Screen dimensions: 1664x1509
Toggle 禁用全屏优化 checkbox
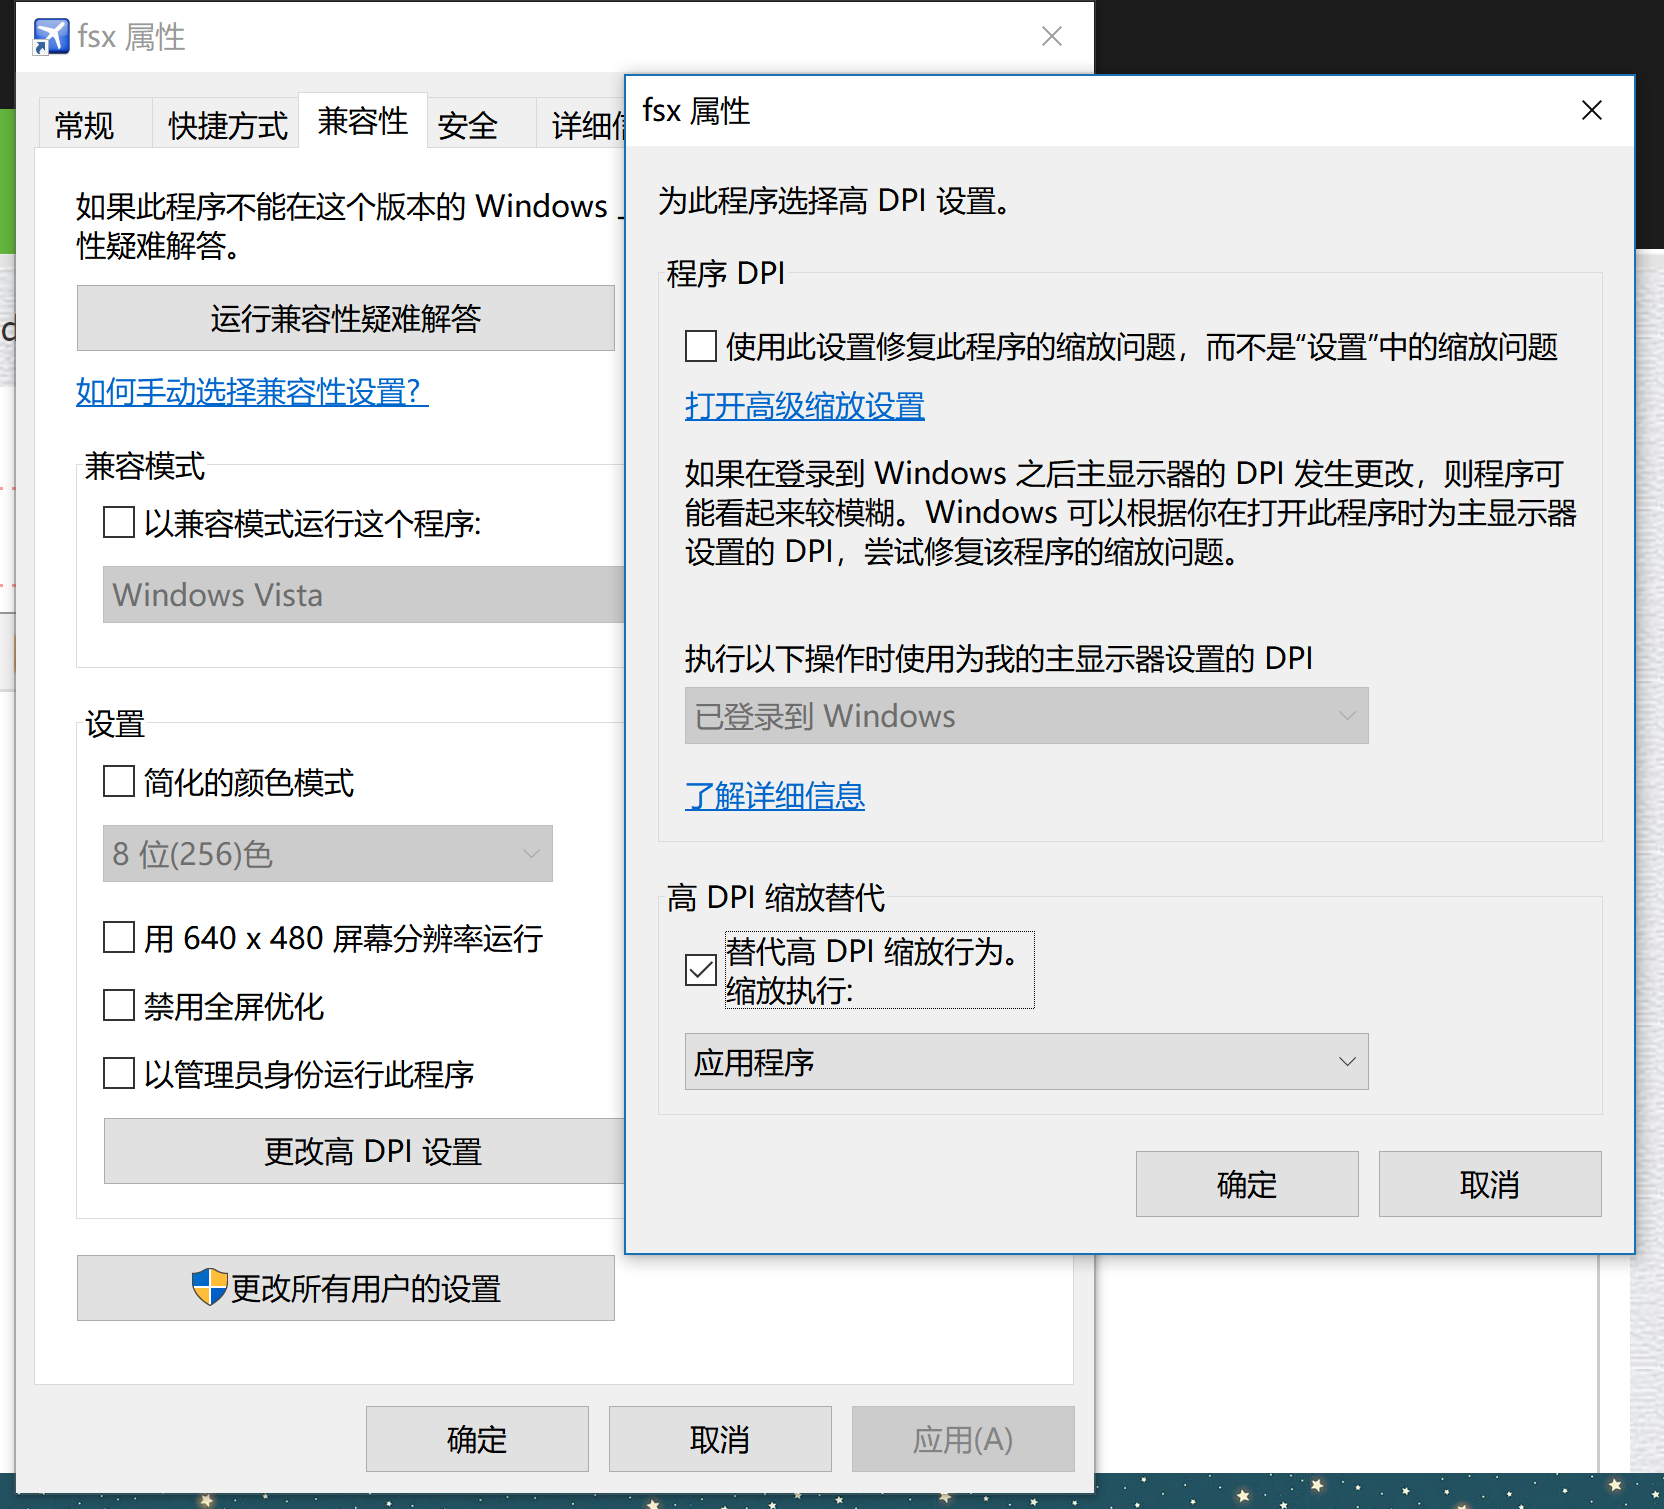coord(119,1005)
